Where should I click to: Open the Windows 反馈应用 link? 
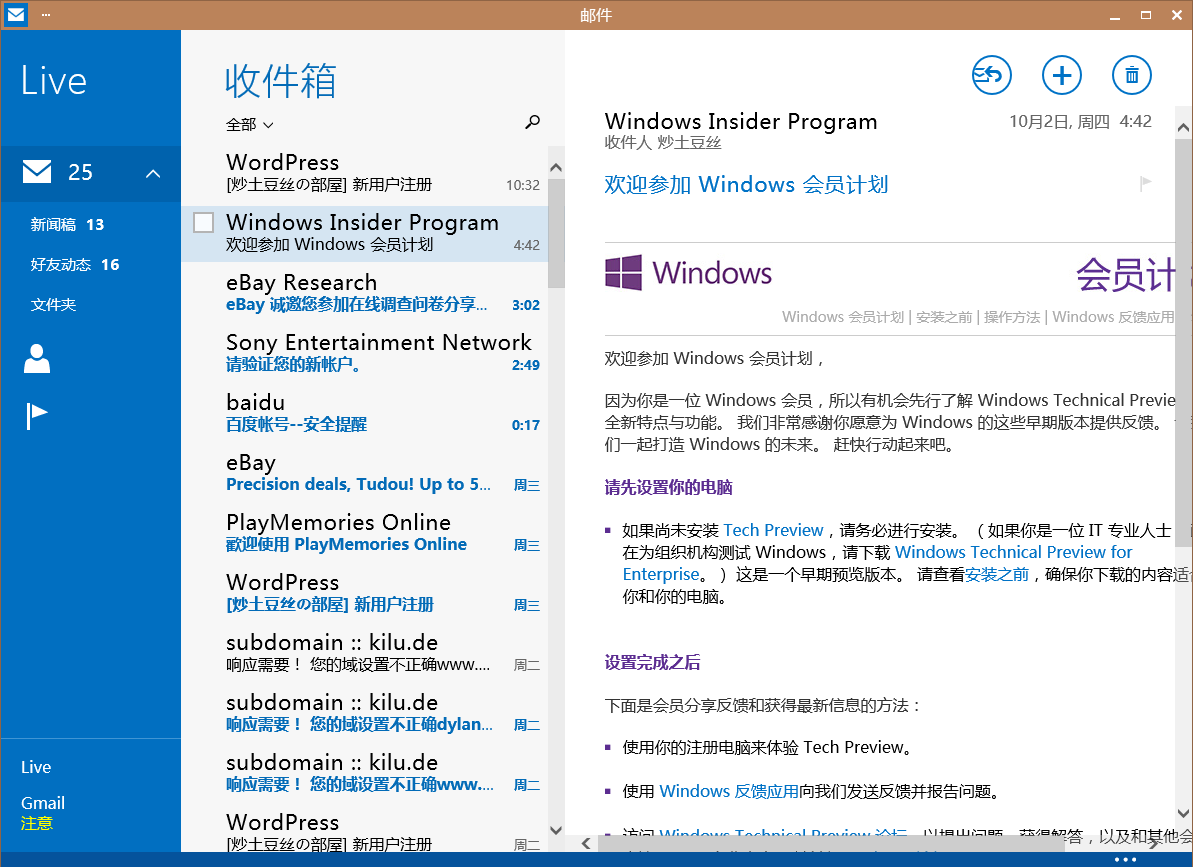[x=728, y=791]
